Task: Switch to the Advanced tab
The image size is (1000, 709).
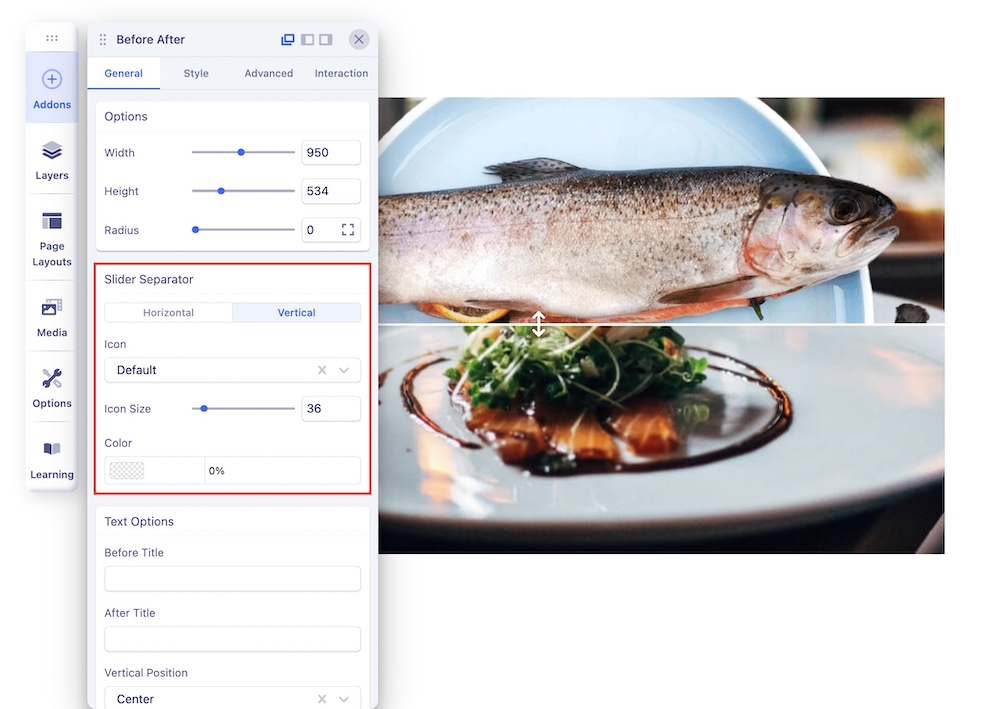Action: coord(268,73)
